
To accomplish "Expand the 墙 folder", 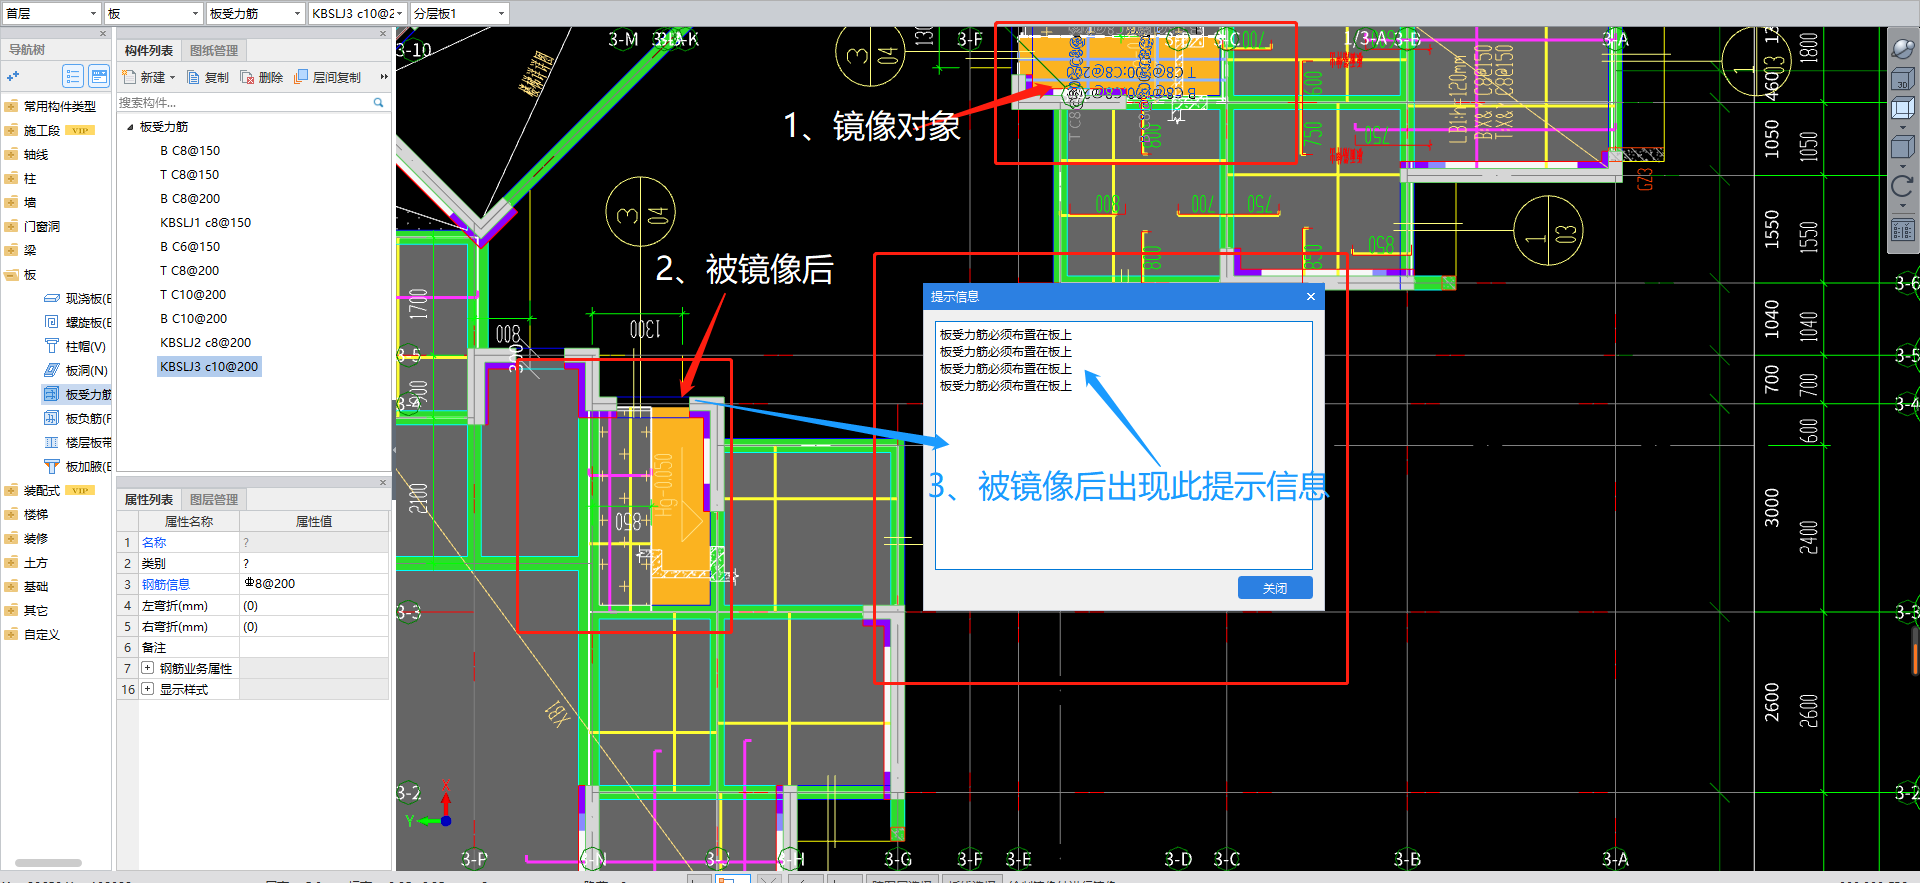I will pyautogui.click(x=11, y=202).
